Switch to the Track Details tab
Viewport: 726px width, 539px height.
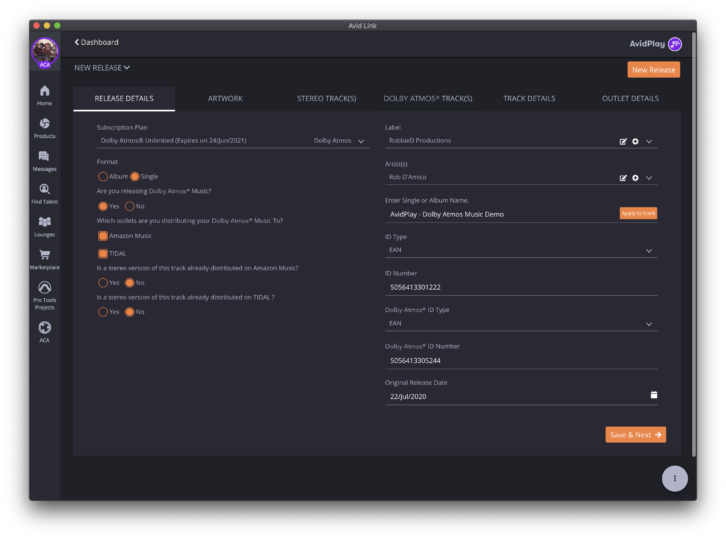click(529, 98)
